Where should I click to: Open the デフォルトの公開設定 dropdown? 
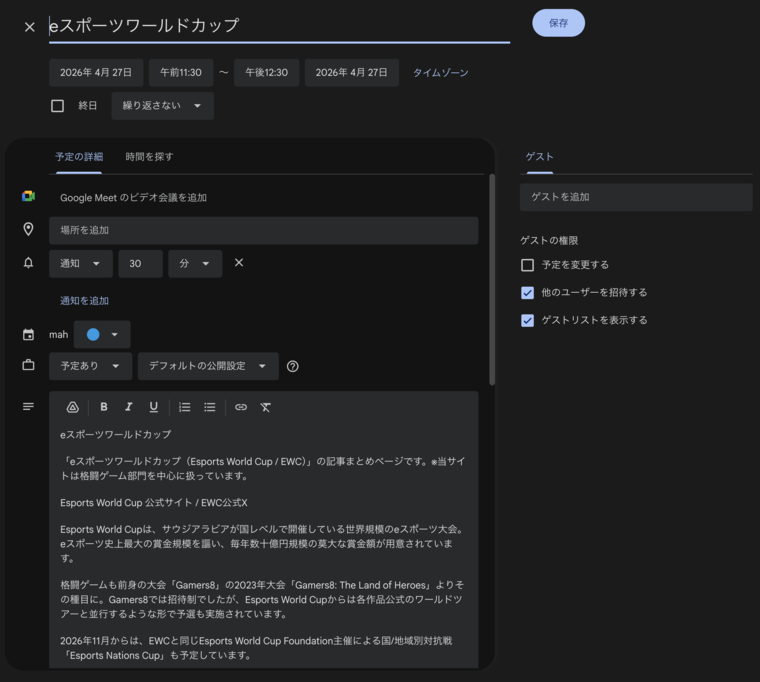(x=208, y=366)
